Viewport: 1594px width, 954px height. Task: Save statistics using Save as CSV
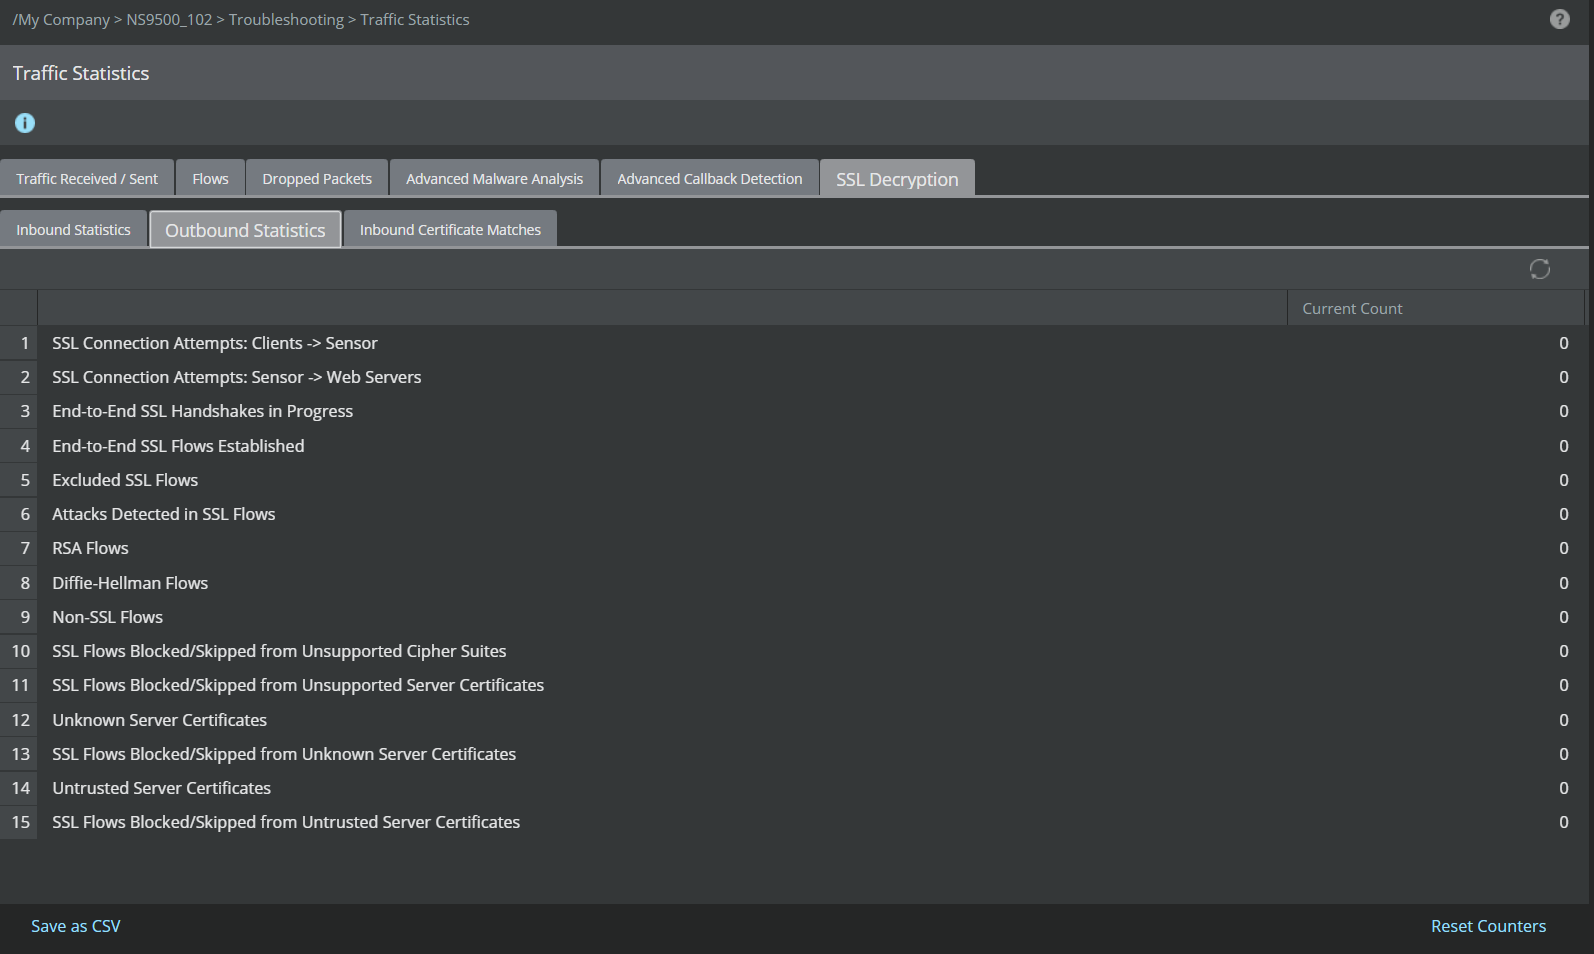[x=76, y=926]
